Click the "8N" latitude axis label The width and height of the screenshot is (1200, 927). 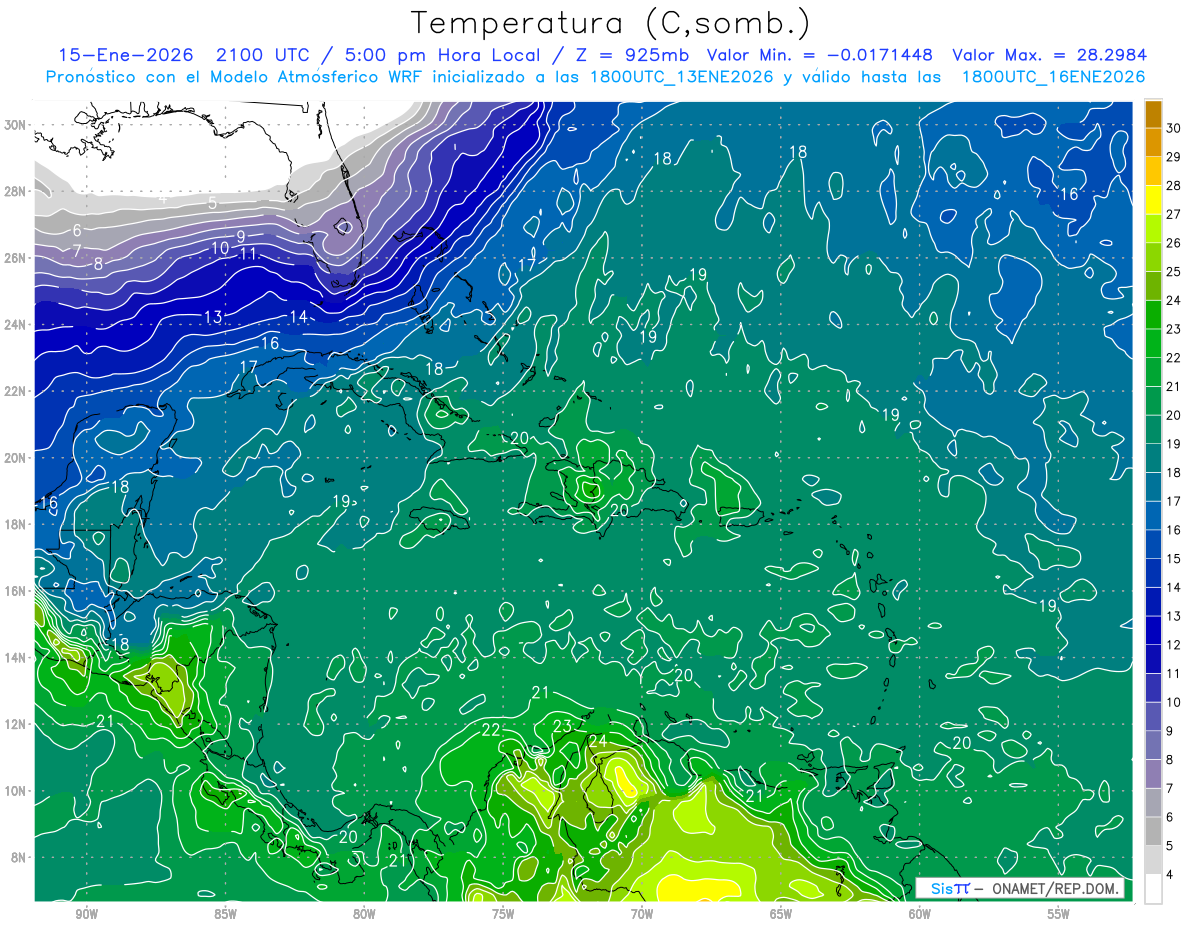pos(19,858)
